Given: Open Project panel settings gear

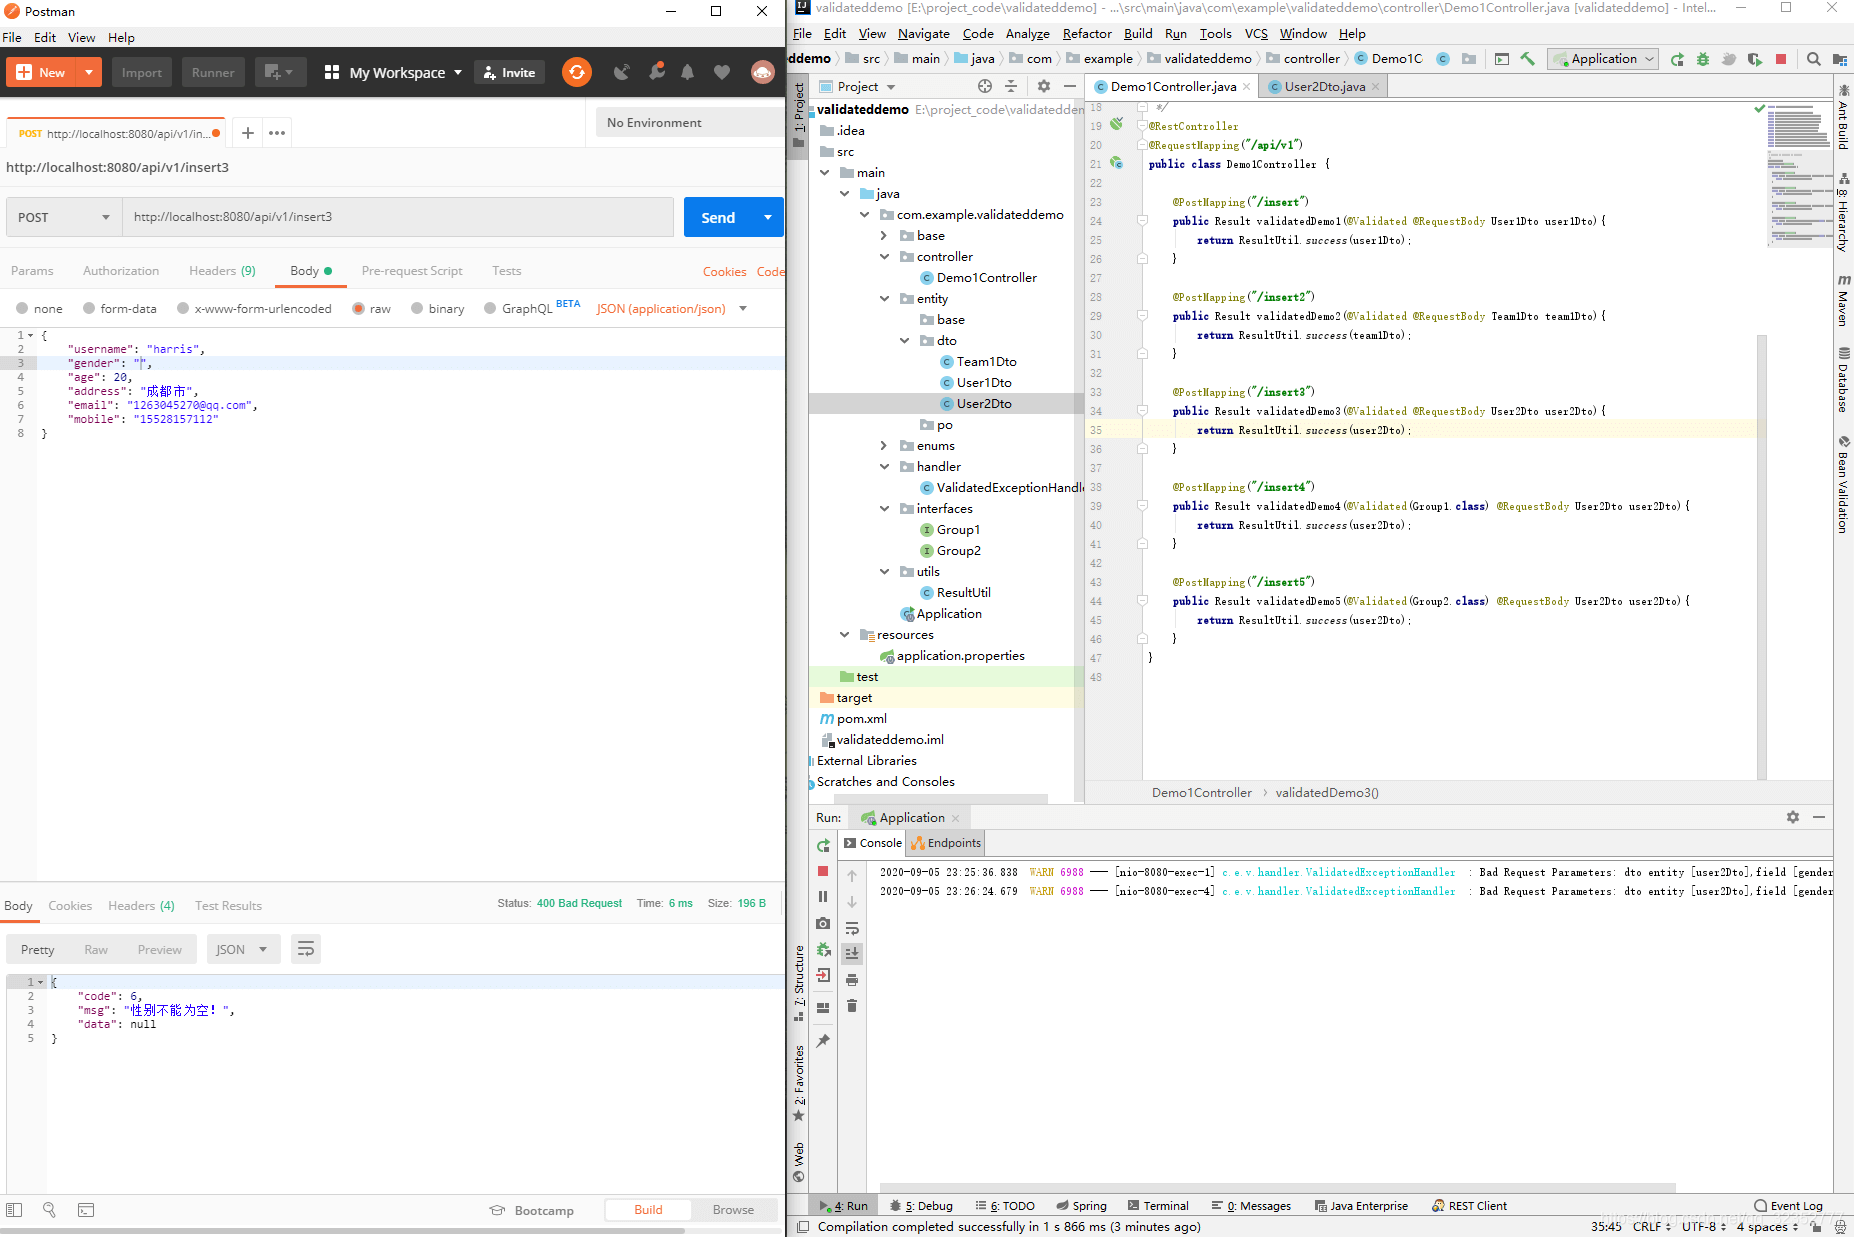Looking at the screenshot, I should tap(1044, 86).
